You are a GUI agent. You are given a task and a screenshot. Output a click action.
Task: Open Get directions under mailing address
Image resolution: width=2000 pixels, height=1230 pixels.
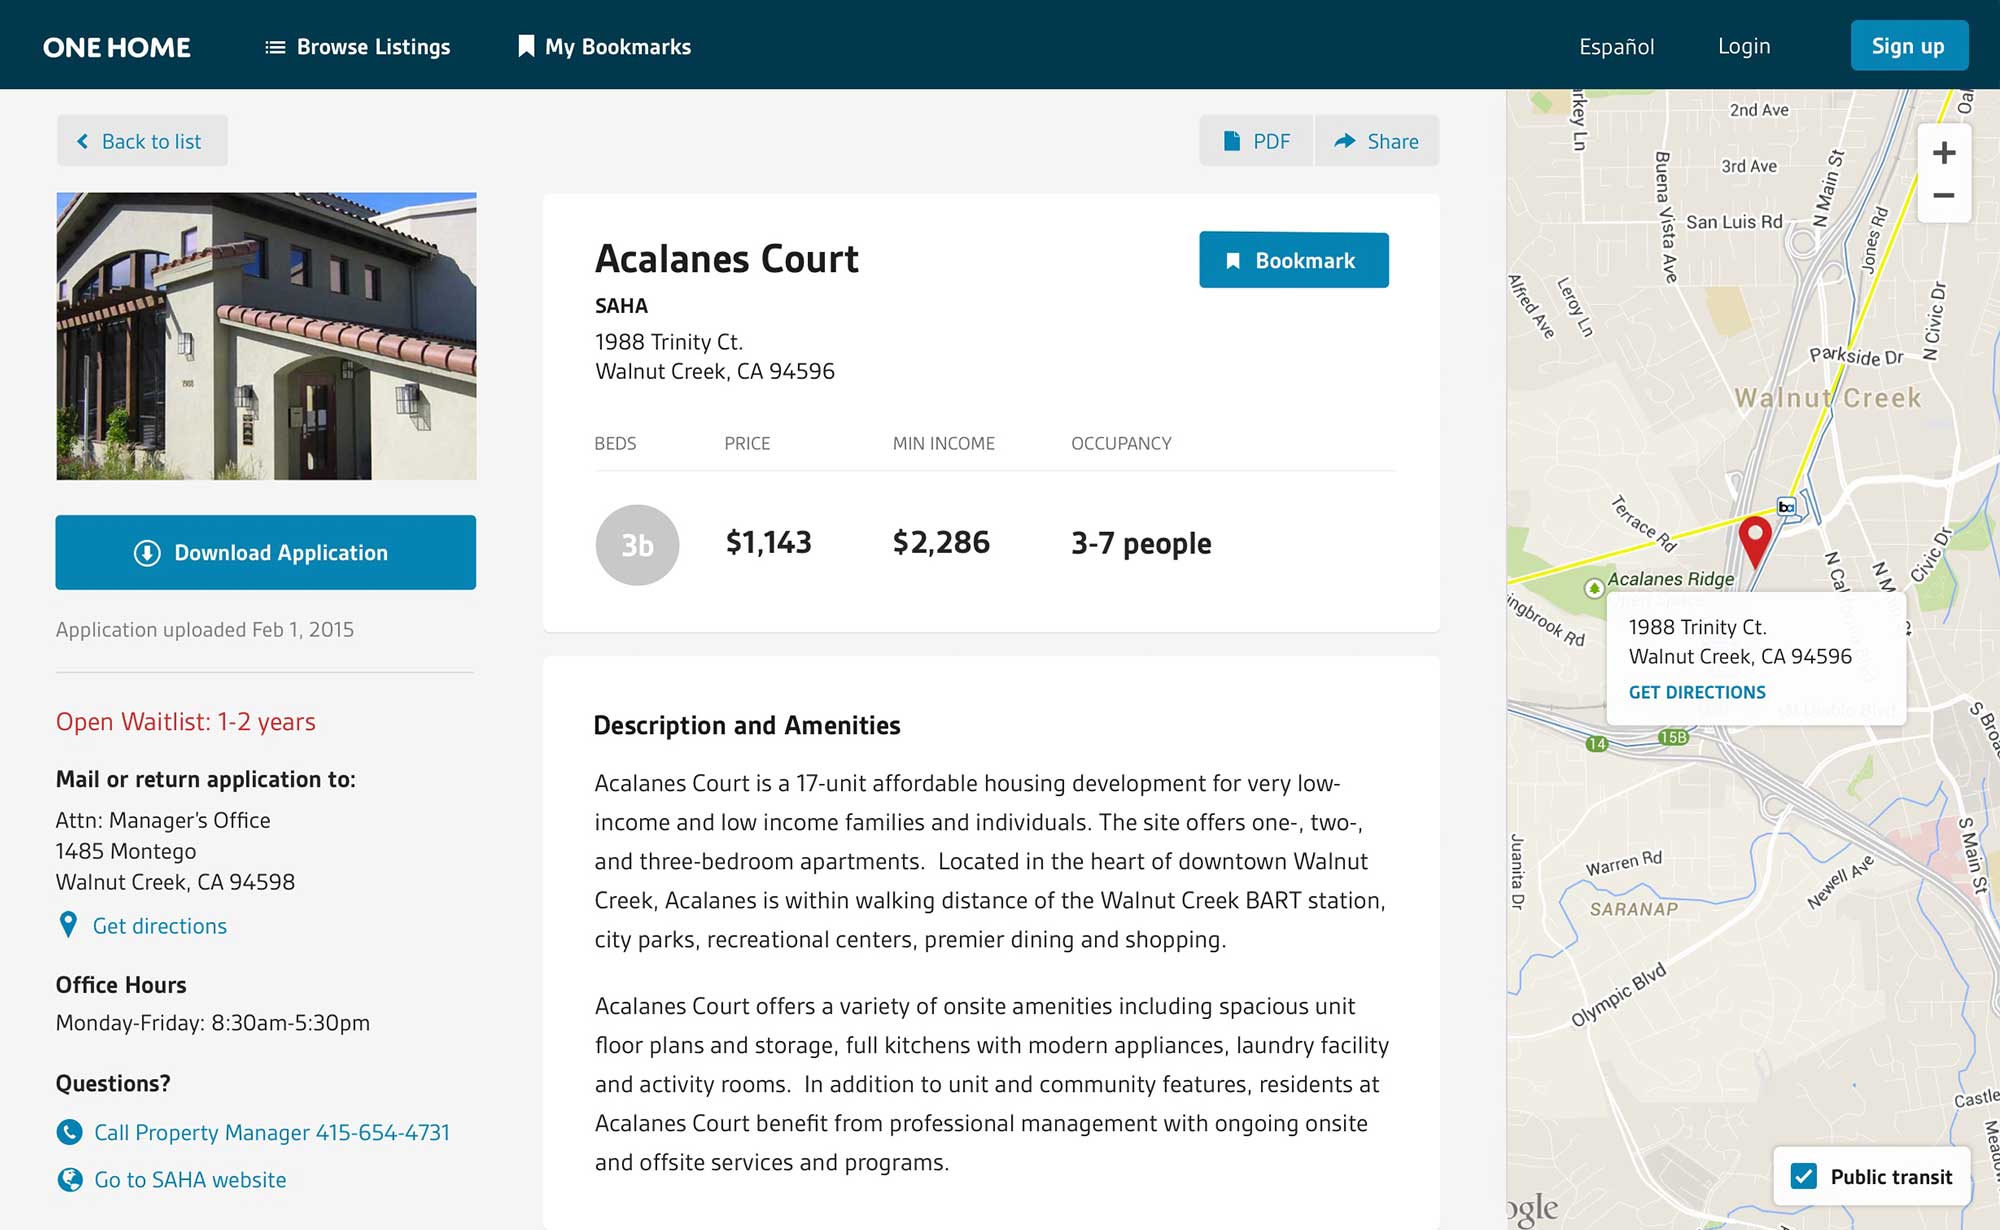(159, 926)
